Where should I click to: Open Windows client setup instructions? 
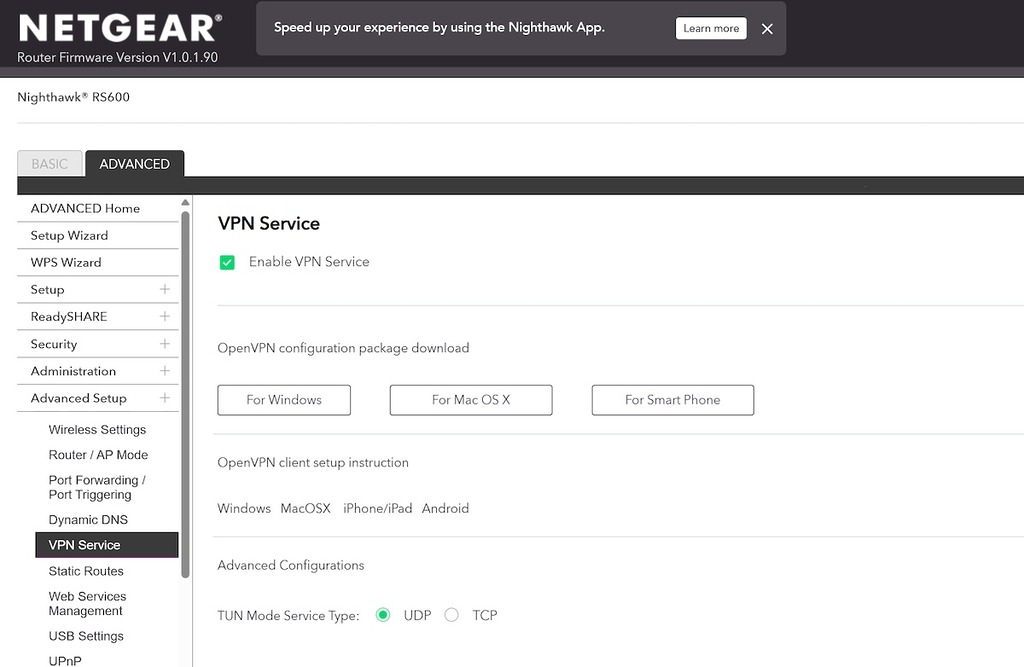(x=244, y=508)
